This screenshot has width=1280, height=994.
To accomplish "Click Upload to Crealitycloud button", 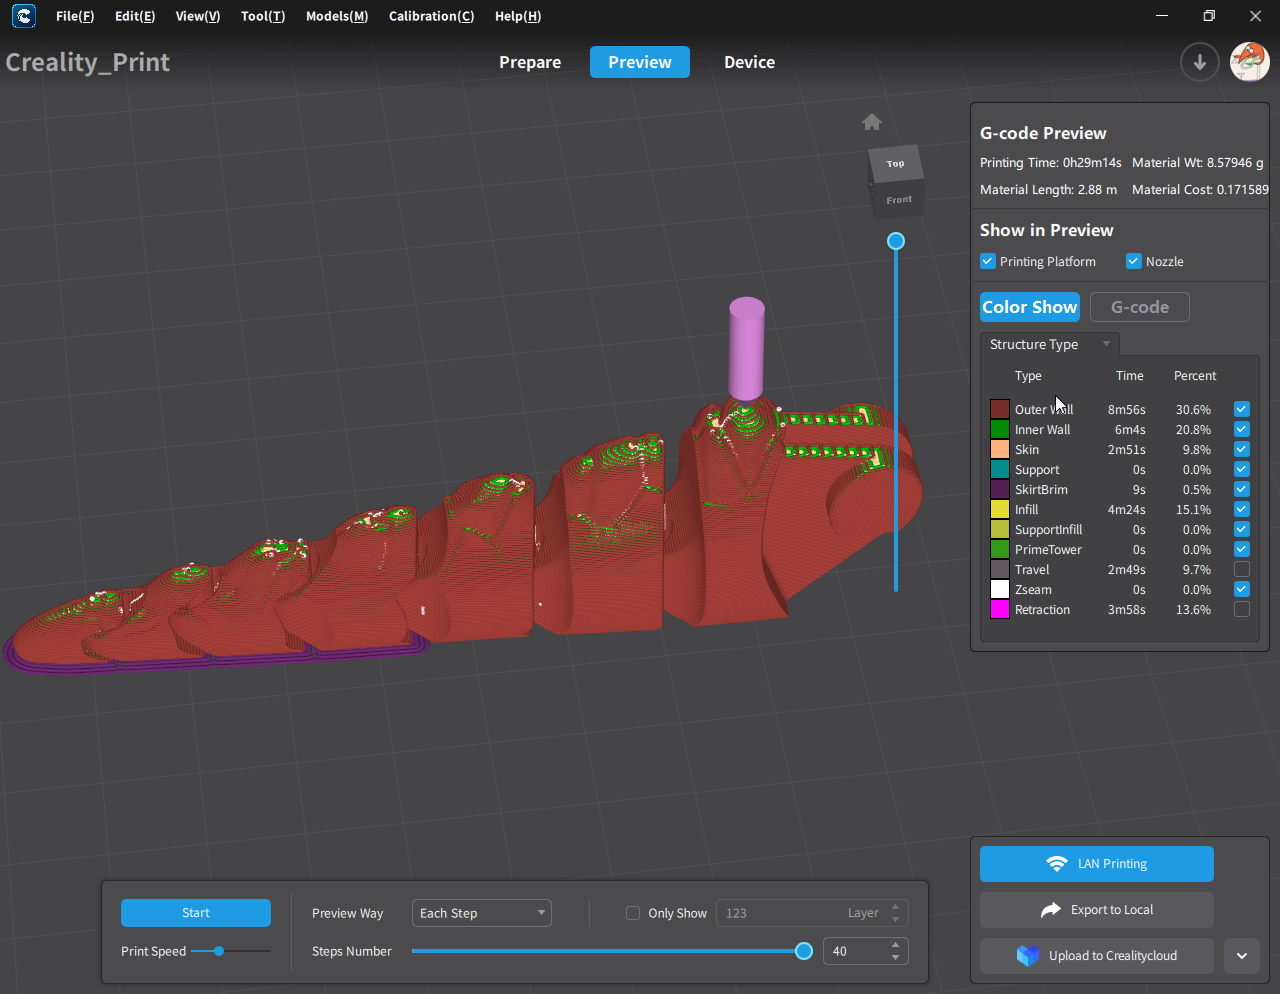I will [x=1096, y=956].
